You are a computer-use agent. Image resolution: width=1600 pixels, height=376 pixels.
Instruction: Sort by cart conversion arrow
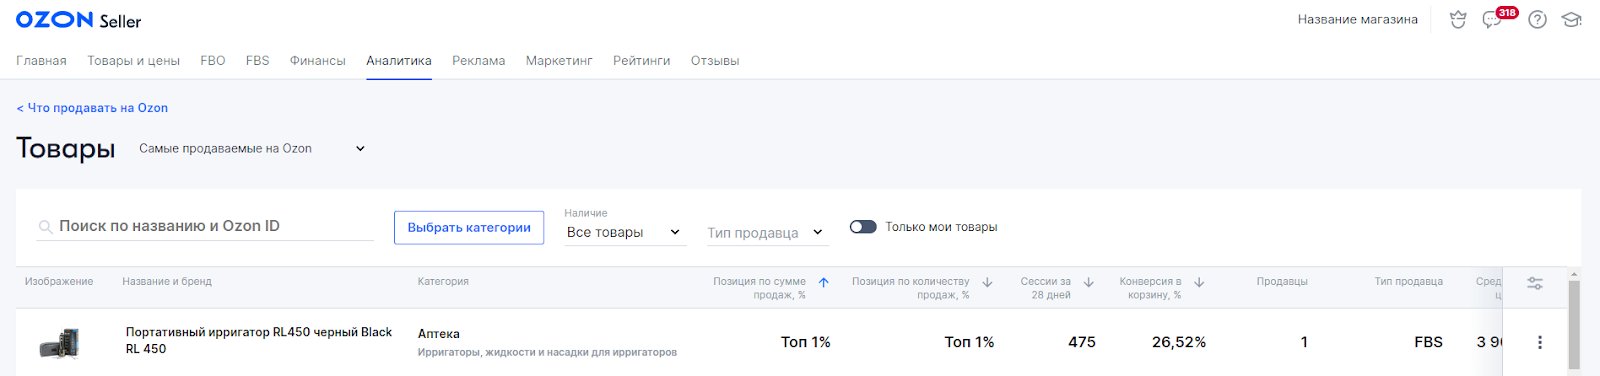[x=1199, y=282]
